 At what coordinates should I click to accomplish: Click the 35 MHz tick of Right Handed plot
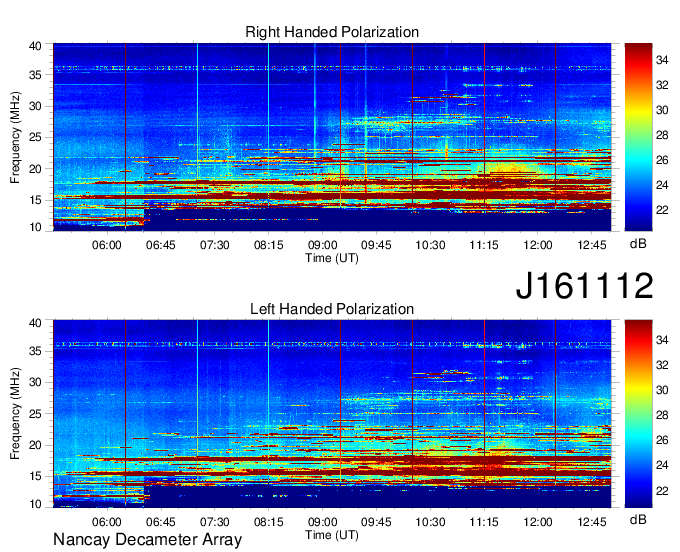[x=35, y=75]
